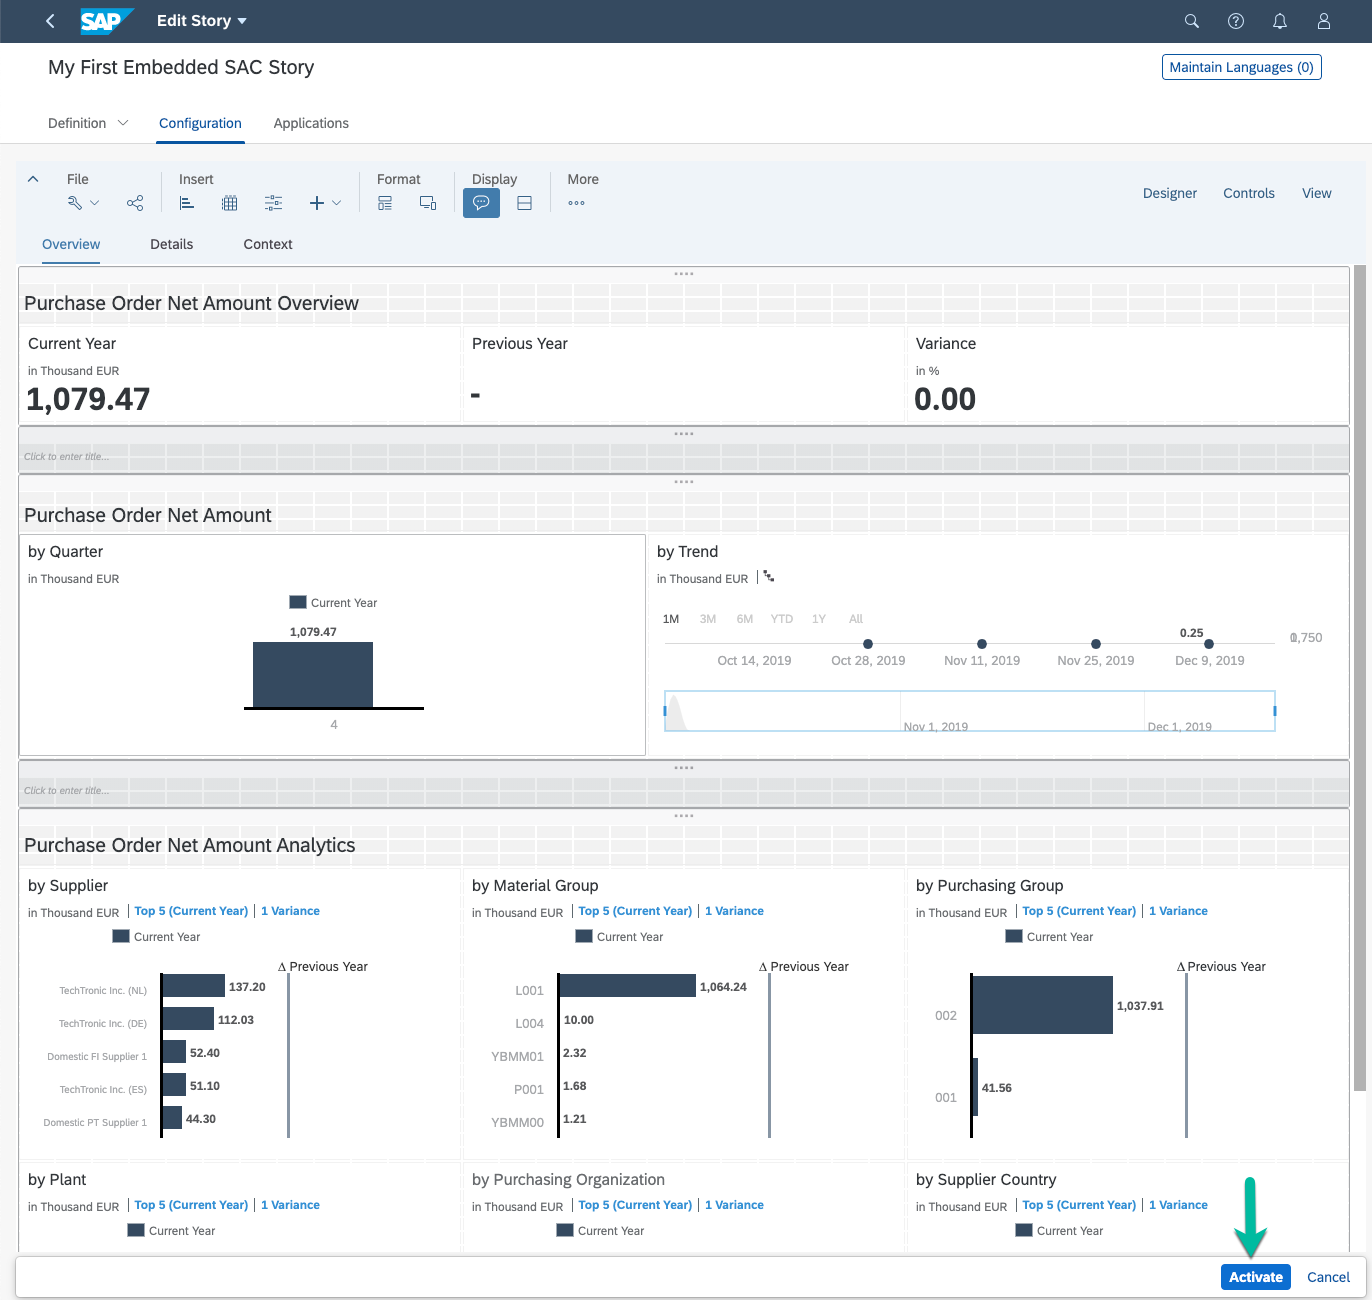Expand the wrench tools dropdown under File
The image size is (1372, 1300).
83,203
